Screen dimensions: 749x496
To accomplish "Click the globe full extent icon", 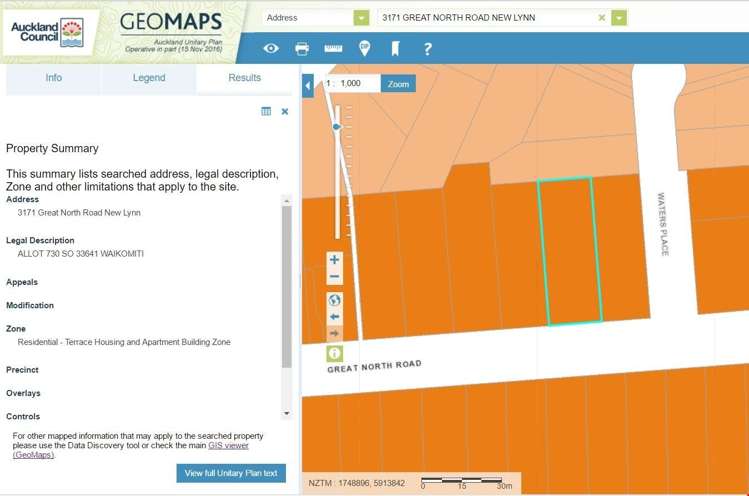I will tap(335, 300).
